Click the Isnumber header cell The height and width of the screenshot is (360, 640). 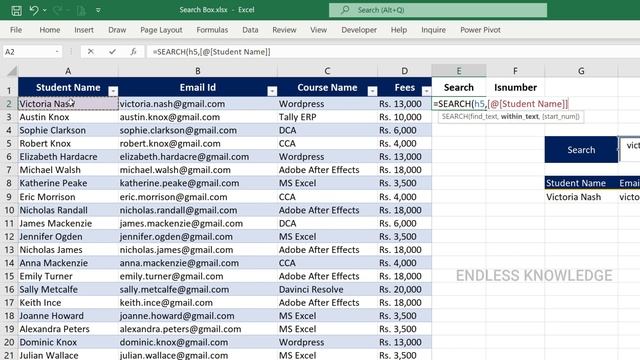(515, 87)
